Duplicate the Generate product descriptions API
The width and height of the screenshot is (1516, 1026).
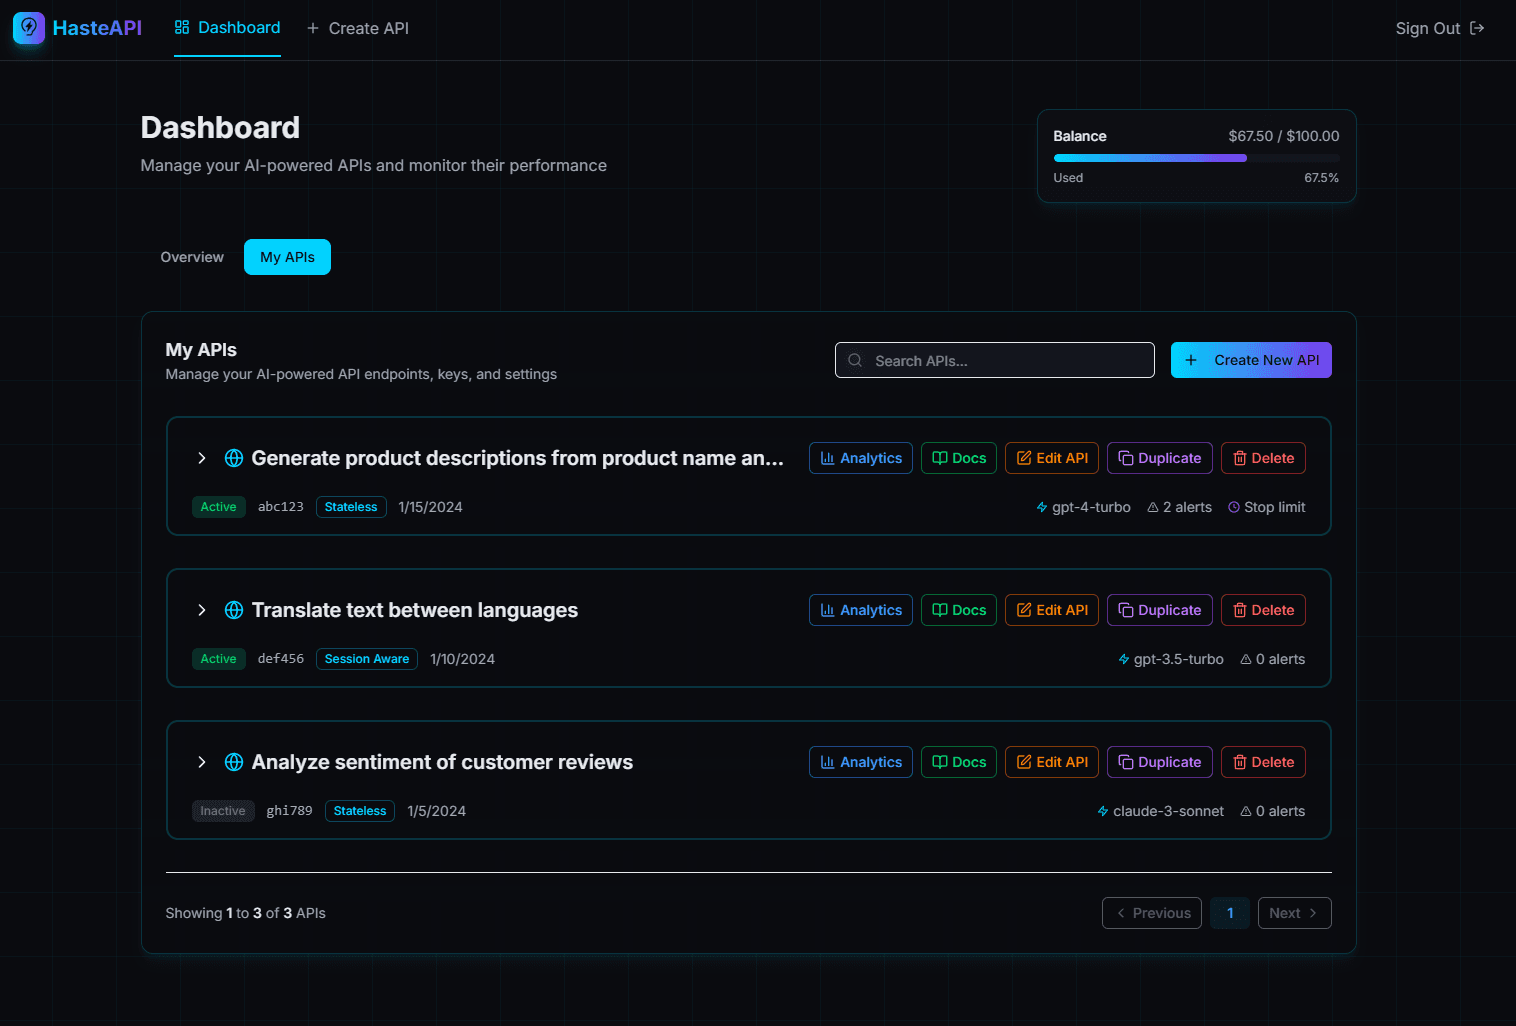point(1159,458)
